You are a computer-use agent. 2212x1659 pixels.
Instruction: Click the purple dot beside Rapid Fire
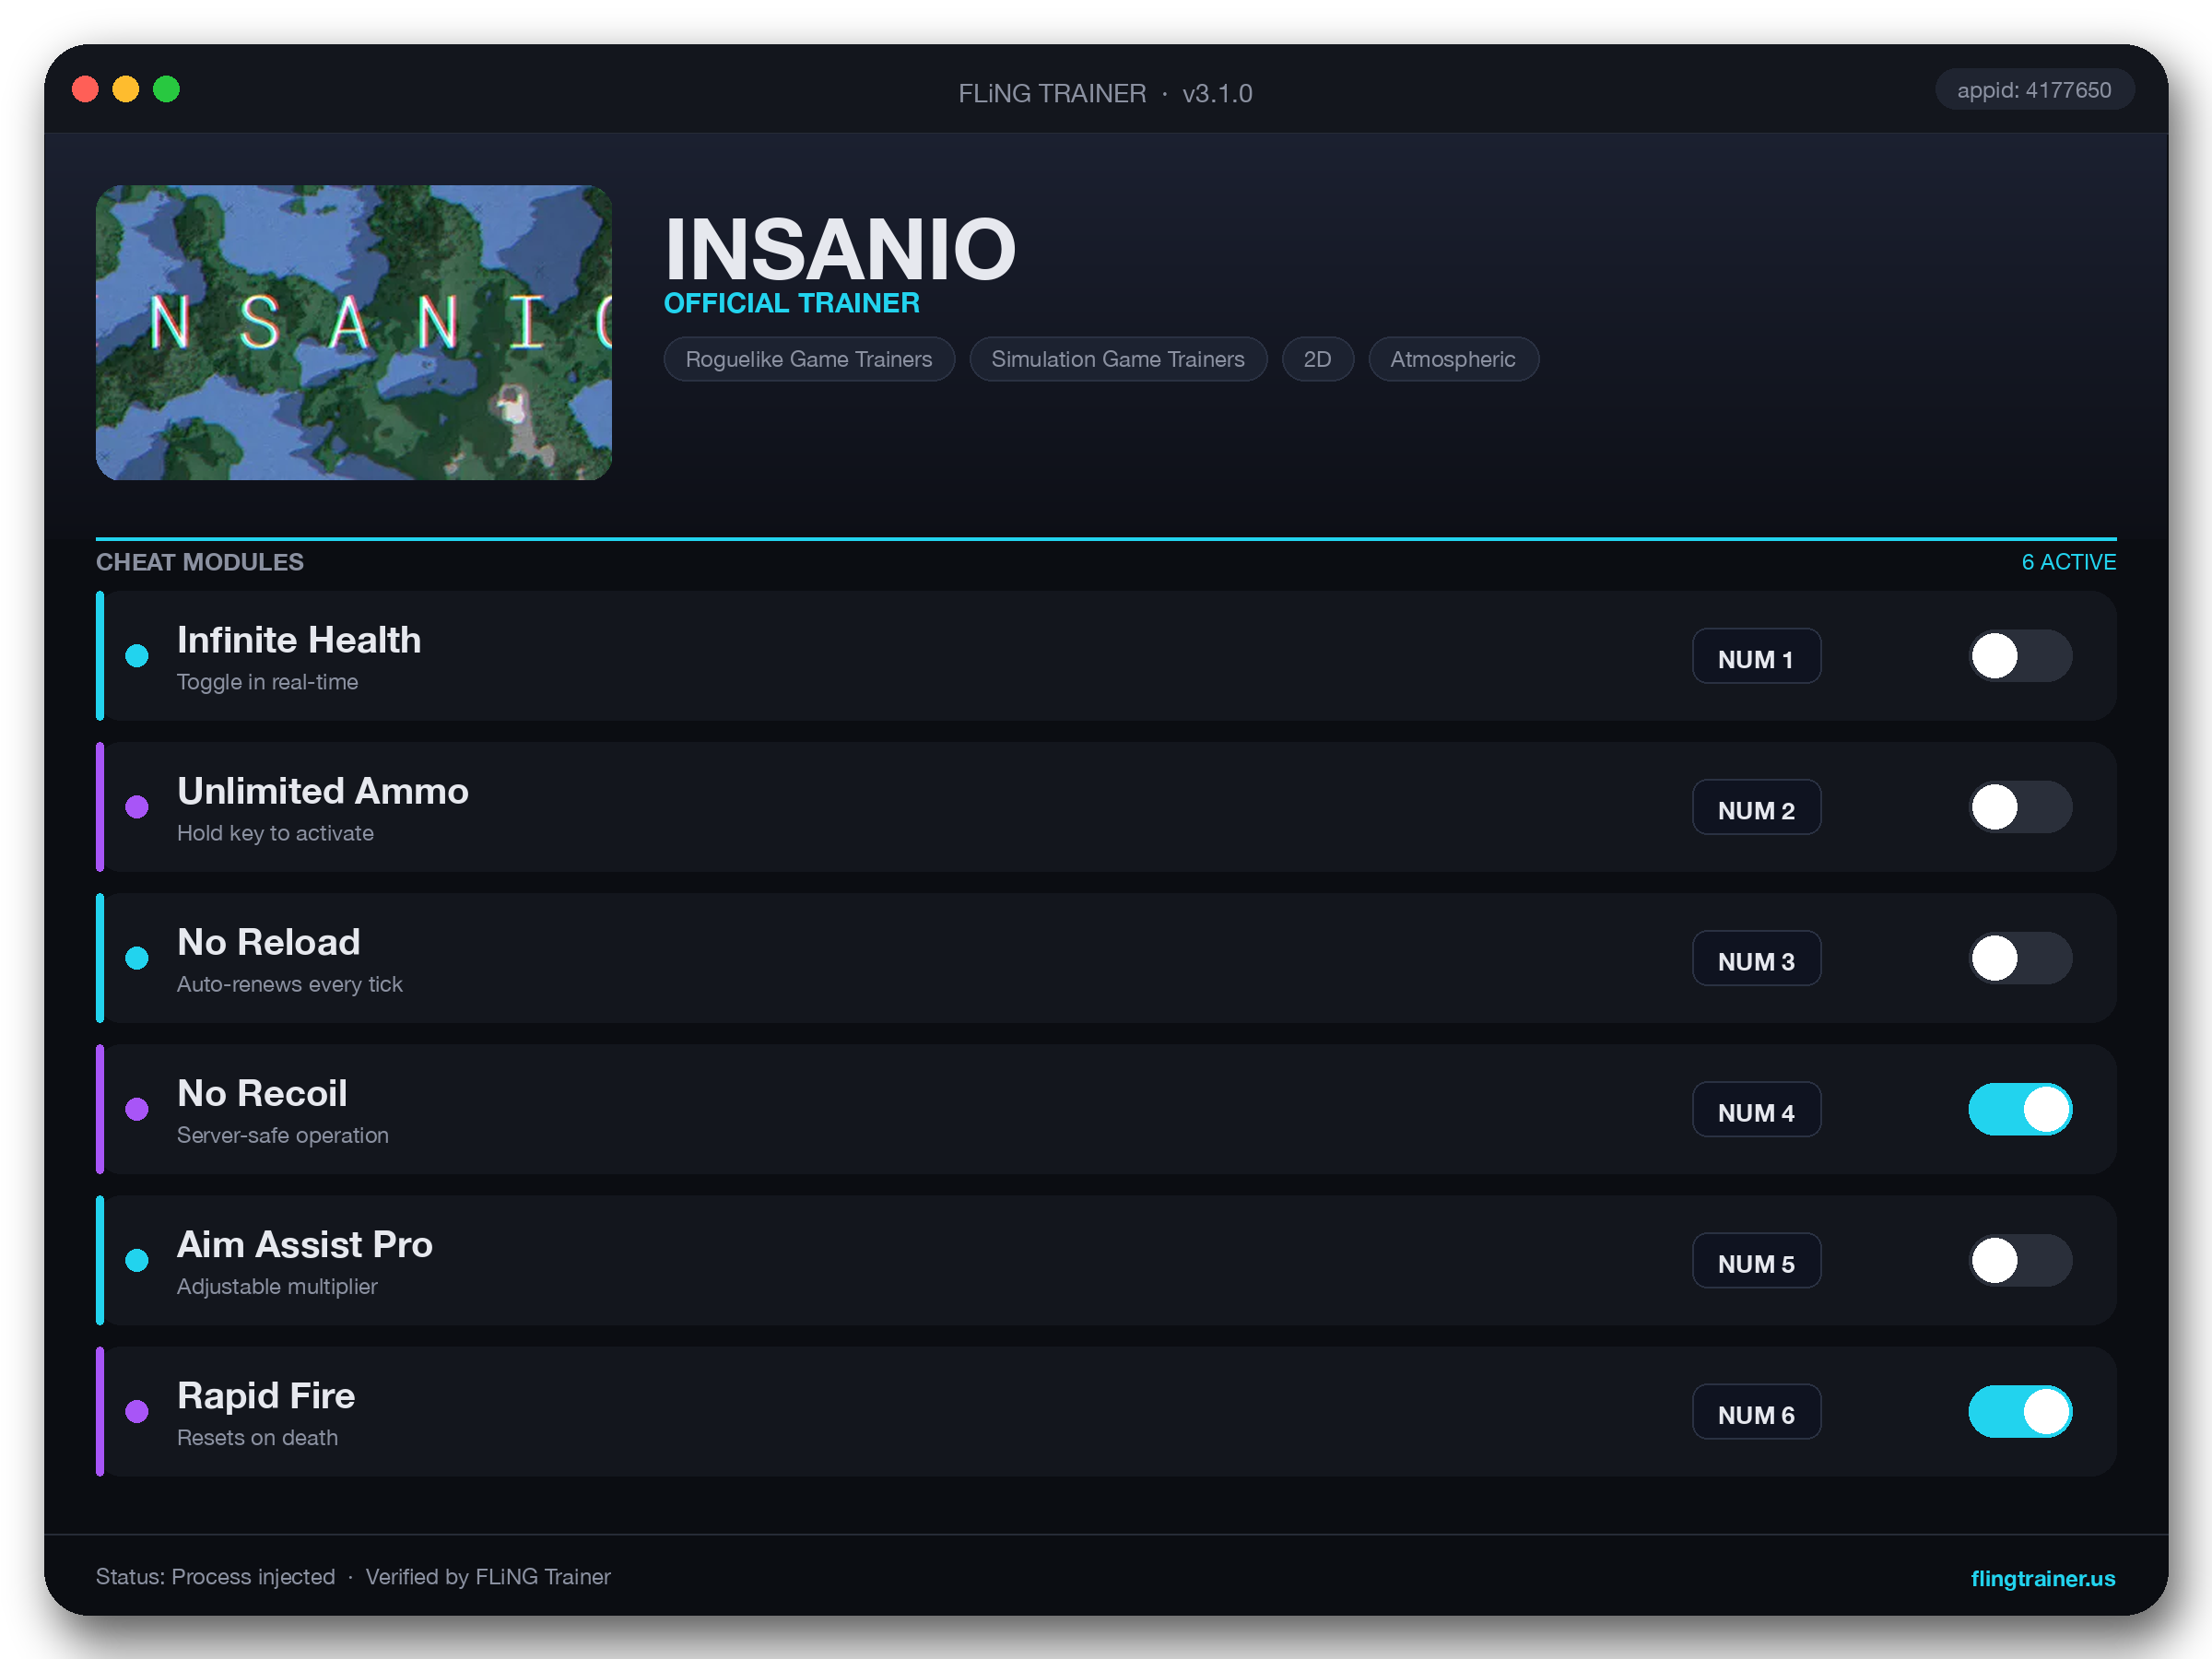click(137, 1411)
